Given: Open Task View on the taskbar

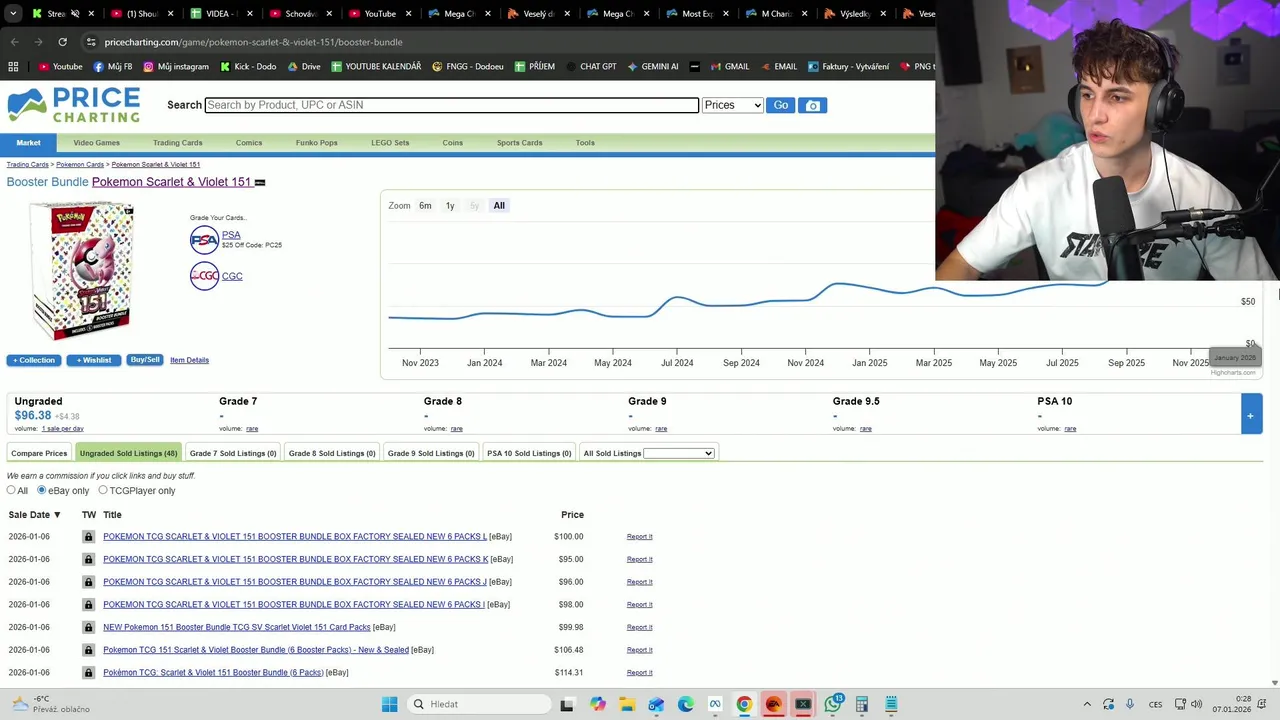Looking at the screenshot, I should pos(567,704).
